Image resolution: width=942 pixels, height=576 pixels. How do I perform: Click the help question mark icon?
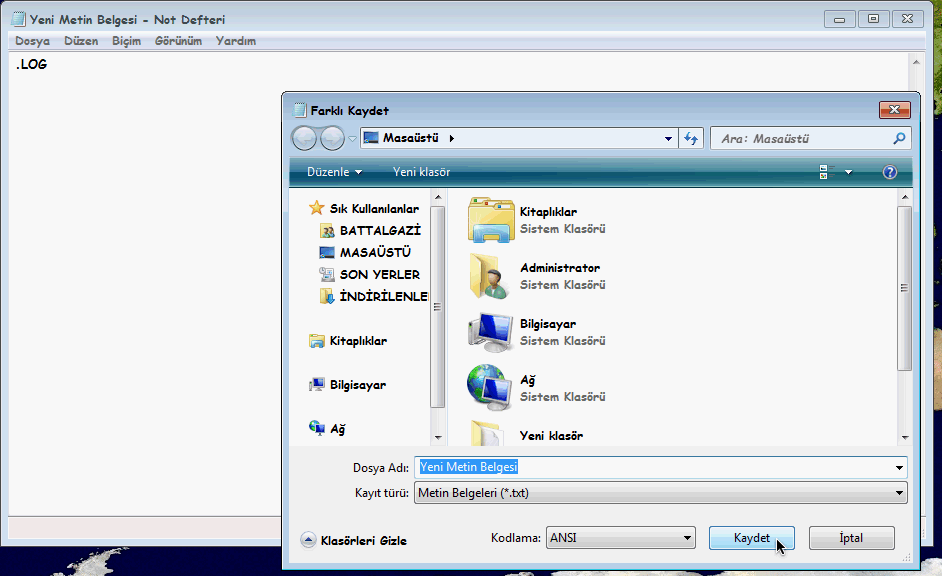890,172
